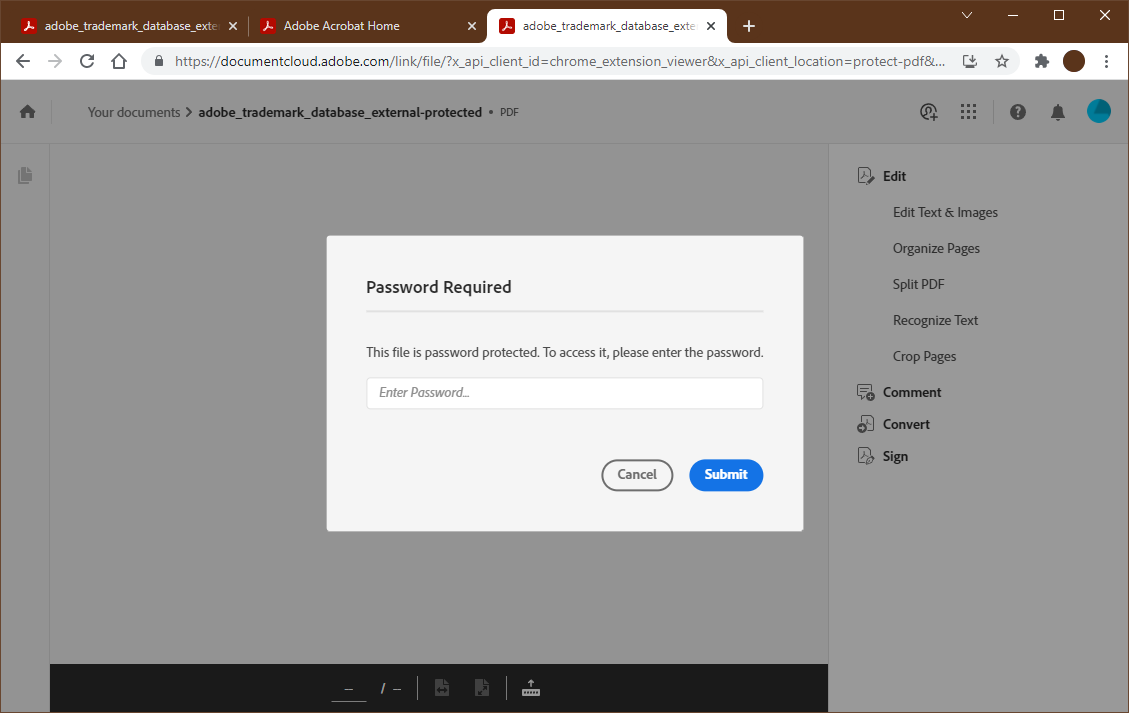Click the Enter Password input field

tap(564, 392)
